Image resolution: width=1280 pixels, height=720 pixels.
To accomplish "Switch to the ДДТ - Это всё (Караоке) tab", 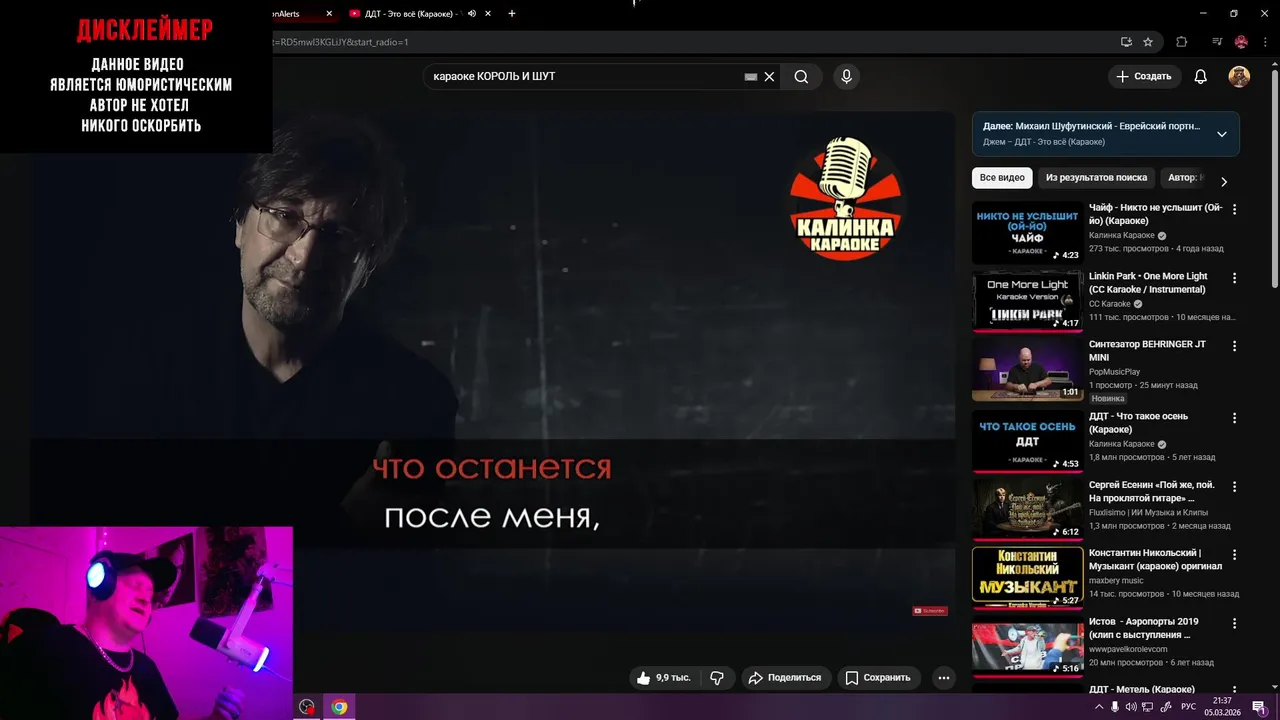I will pos(410,14).
